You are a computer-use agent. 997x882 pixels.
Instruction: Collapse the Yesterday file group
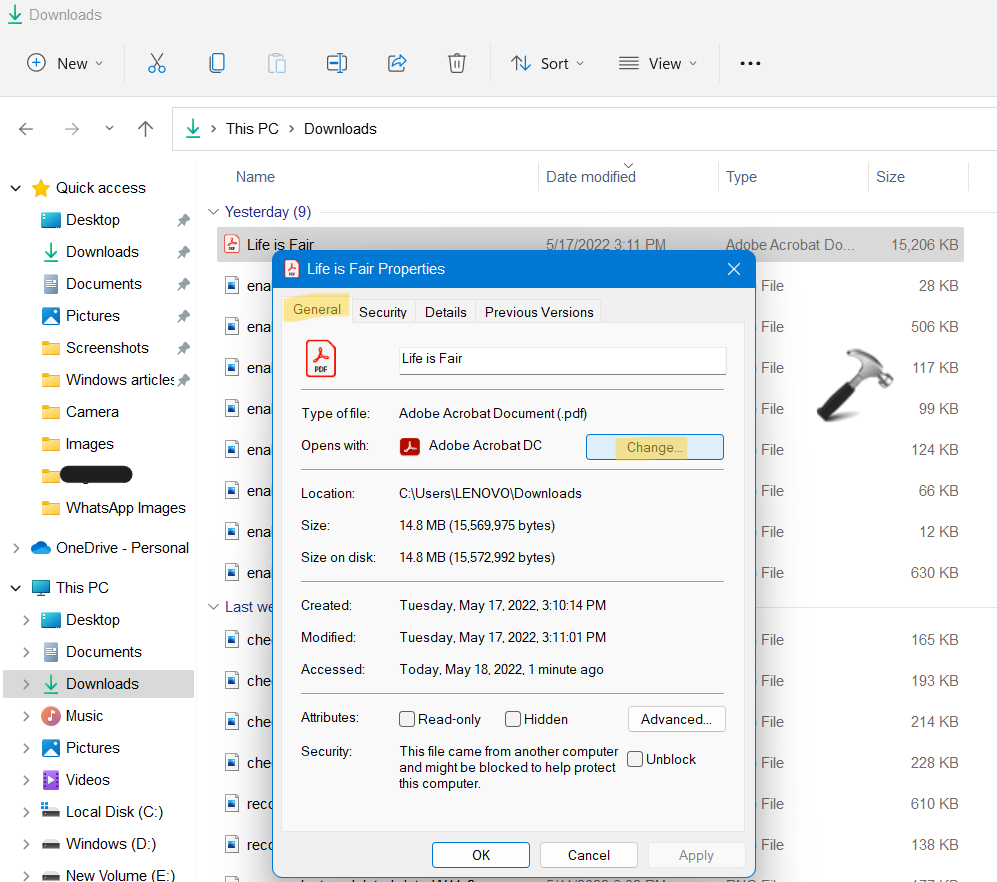point(213,212)
